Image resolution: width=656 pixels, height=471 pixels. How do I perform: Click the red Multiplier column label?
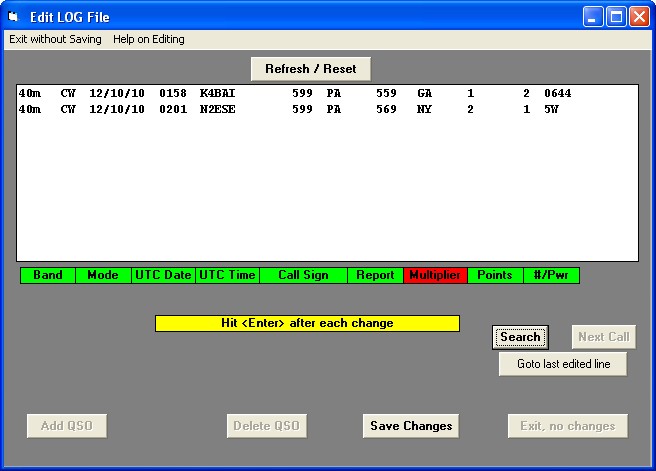click(435, 275)
